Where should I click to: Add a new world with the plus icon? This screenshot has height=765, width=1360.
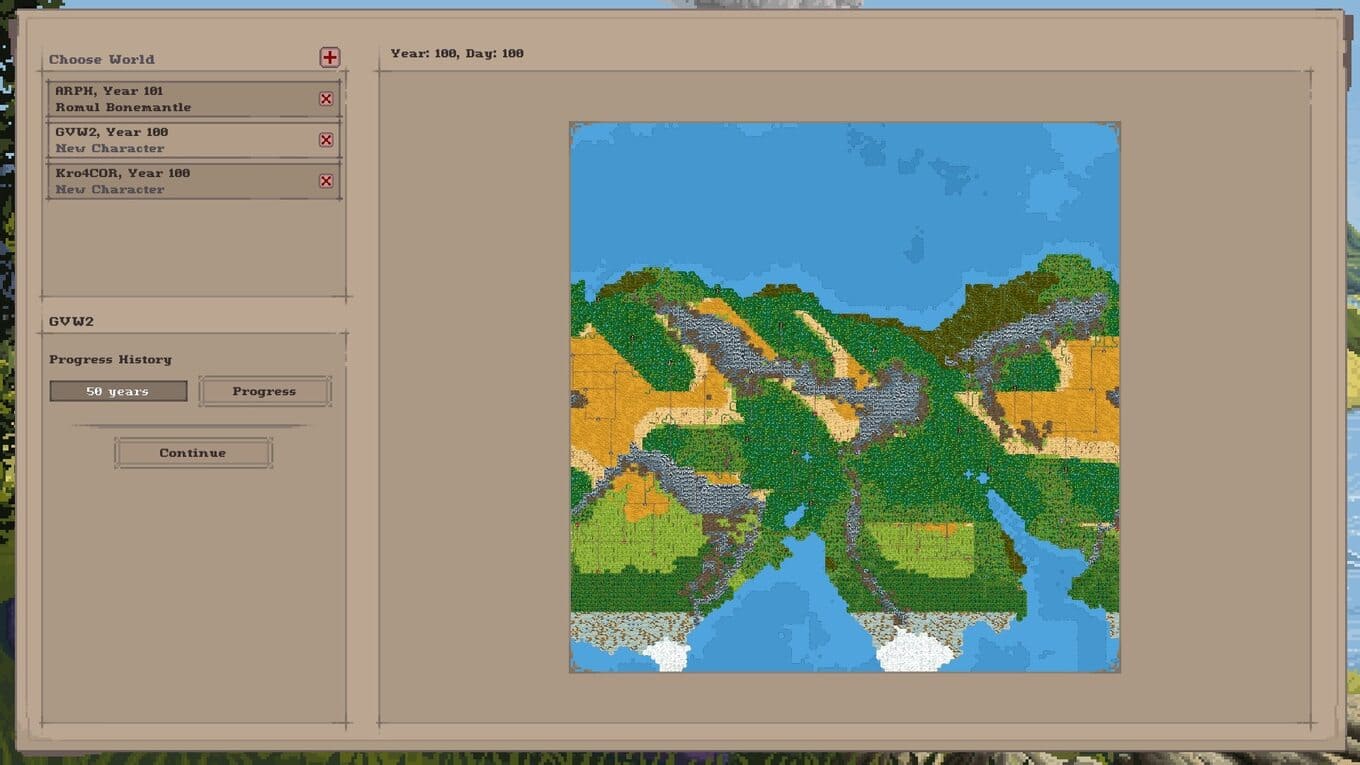click(330, 58)
